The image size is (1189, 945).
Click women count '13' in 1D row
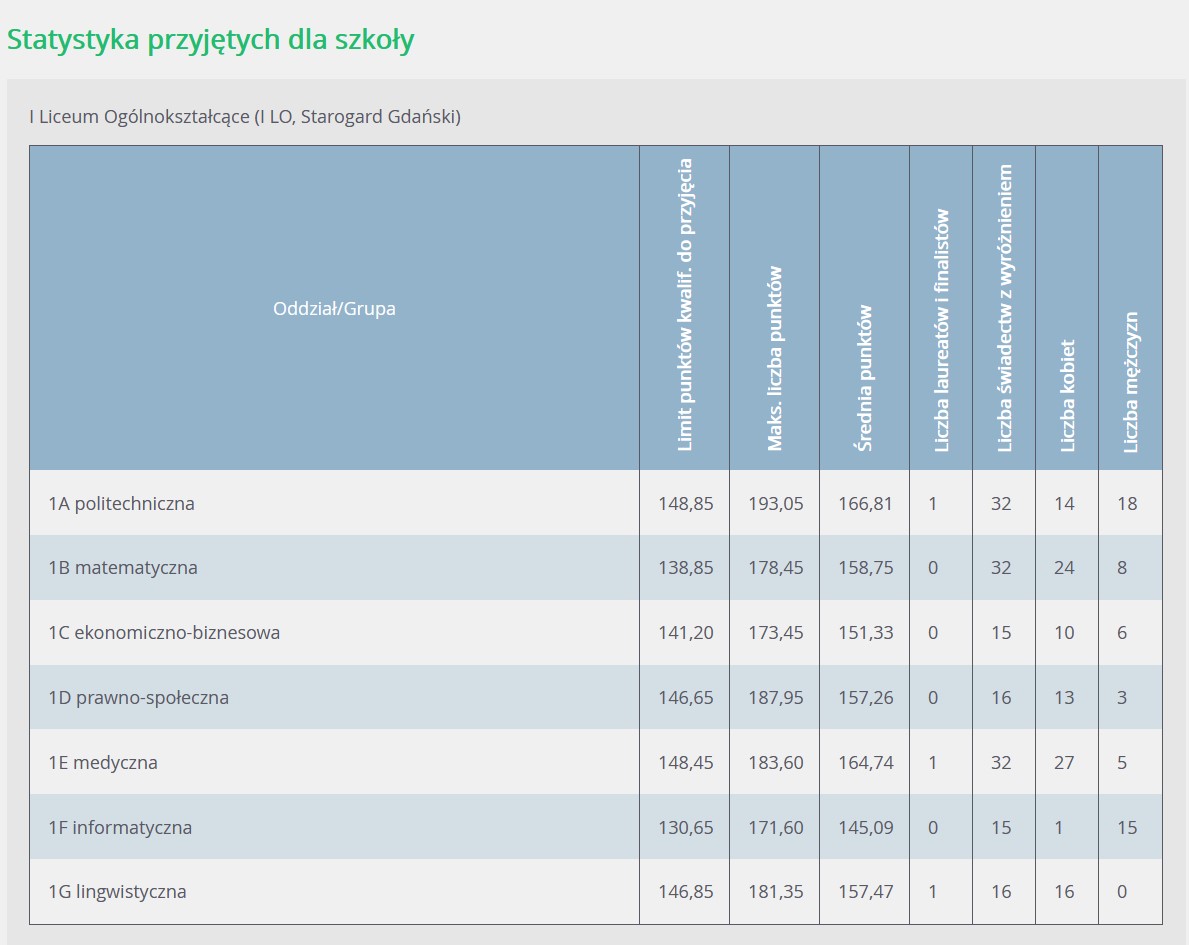point(1064,698)
